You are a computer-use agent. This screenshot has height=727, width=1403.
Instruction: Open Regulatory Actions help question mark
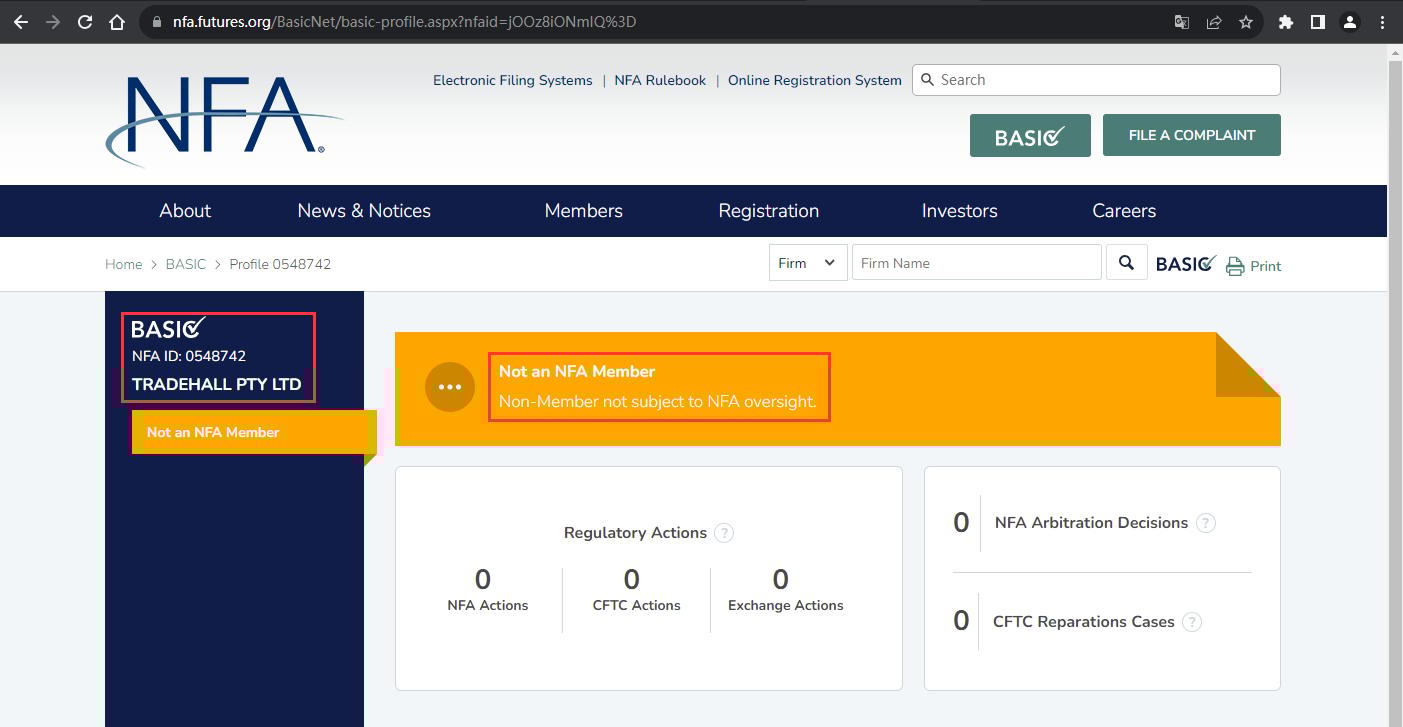pyautogui.click(x=724, y=533)
